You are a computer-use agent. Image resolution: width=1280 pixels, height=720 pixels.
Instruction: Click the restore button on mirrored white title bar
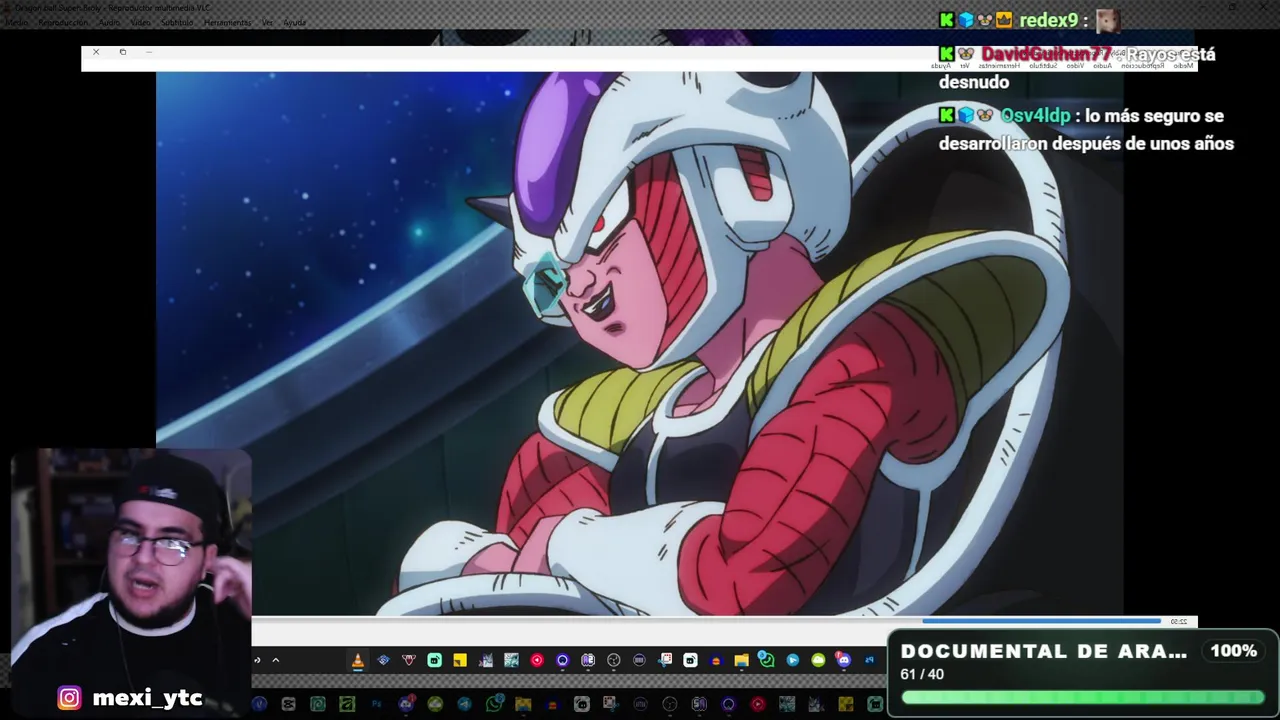123,52
